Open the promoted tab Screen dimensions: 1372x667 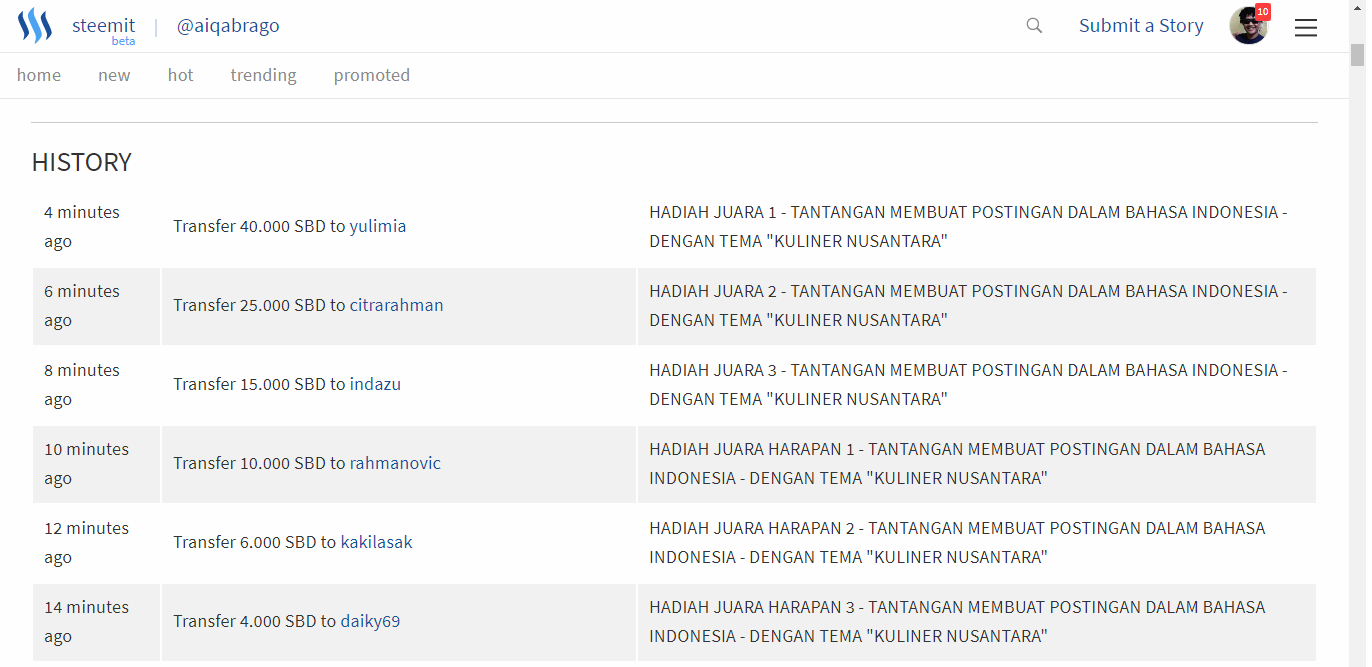point(372,75)
